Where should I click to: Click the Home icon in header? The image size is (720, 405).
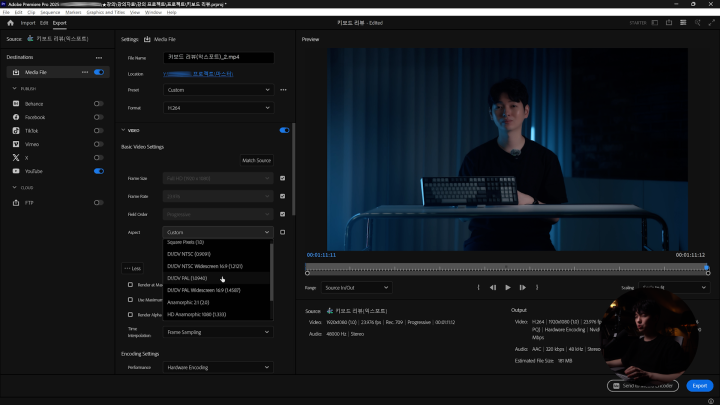coord(9,22)
